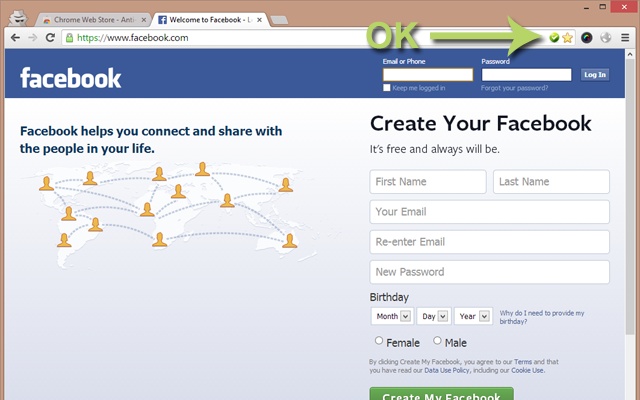640x400 pixels.
Task: Open the Terms link
Action: click(523, 362)
